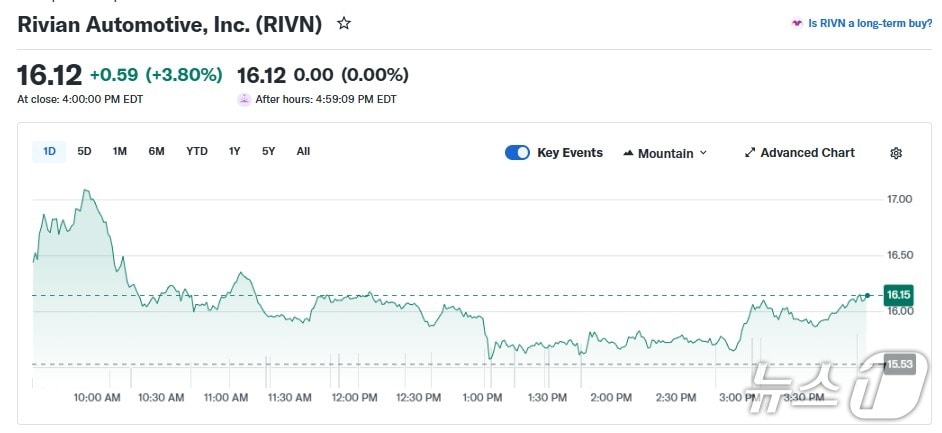Select the 5Y chart range
This screenshot has width=942, height=433.
coord(268,151)
